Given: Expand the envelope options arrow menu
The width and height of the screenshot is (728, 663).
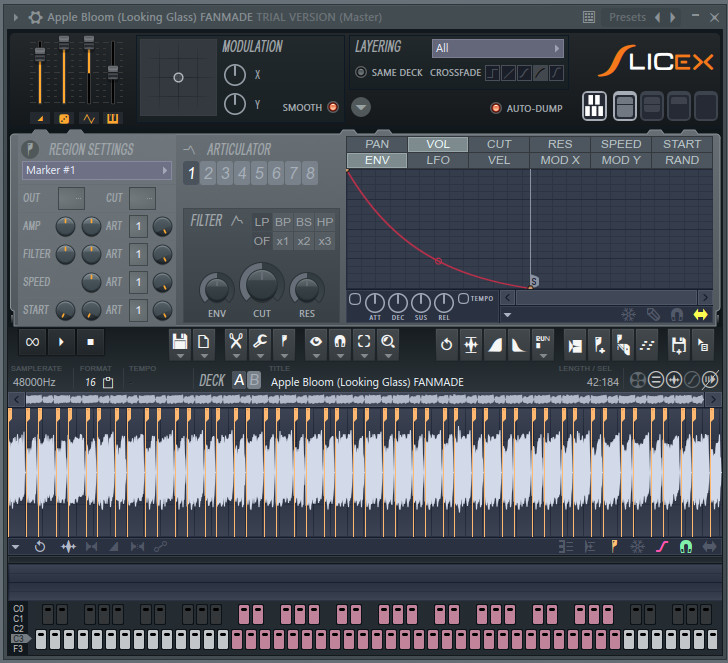Looking at the screenshot, I should (x=508, y=315).
